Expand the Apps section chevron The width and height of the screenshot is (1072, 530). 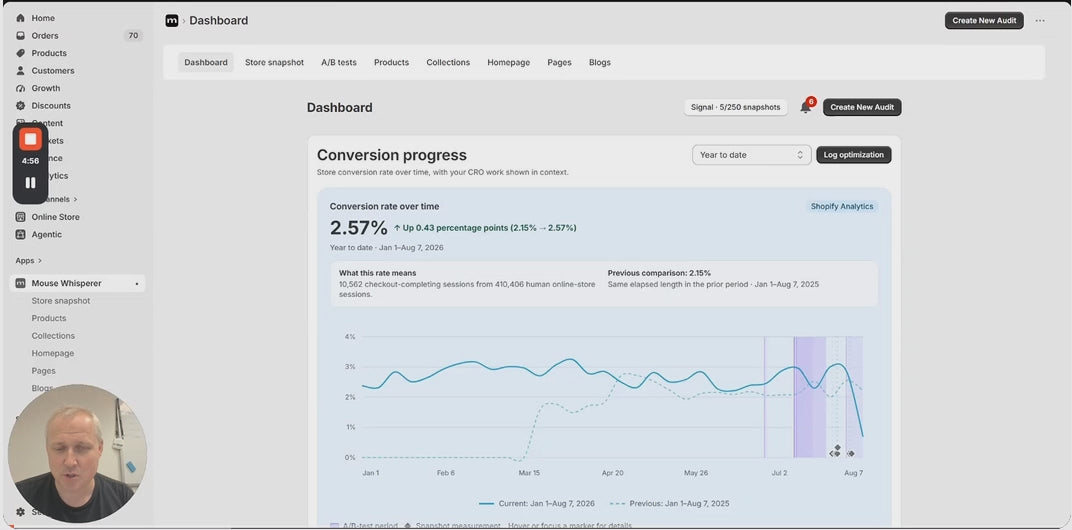click(x=40, y=261)
